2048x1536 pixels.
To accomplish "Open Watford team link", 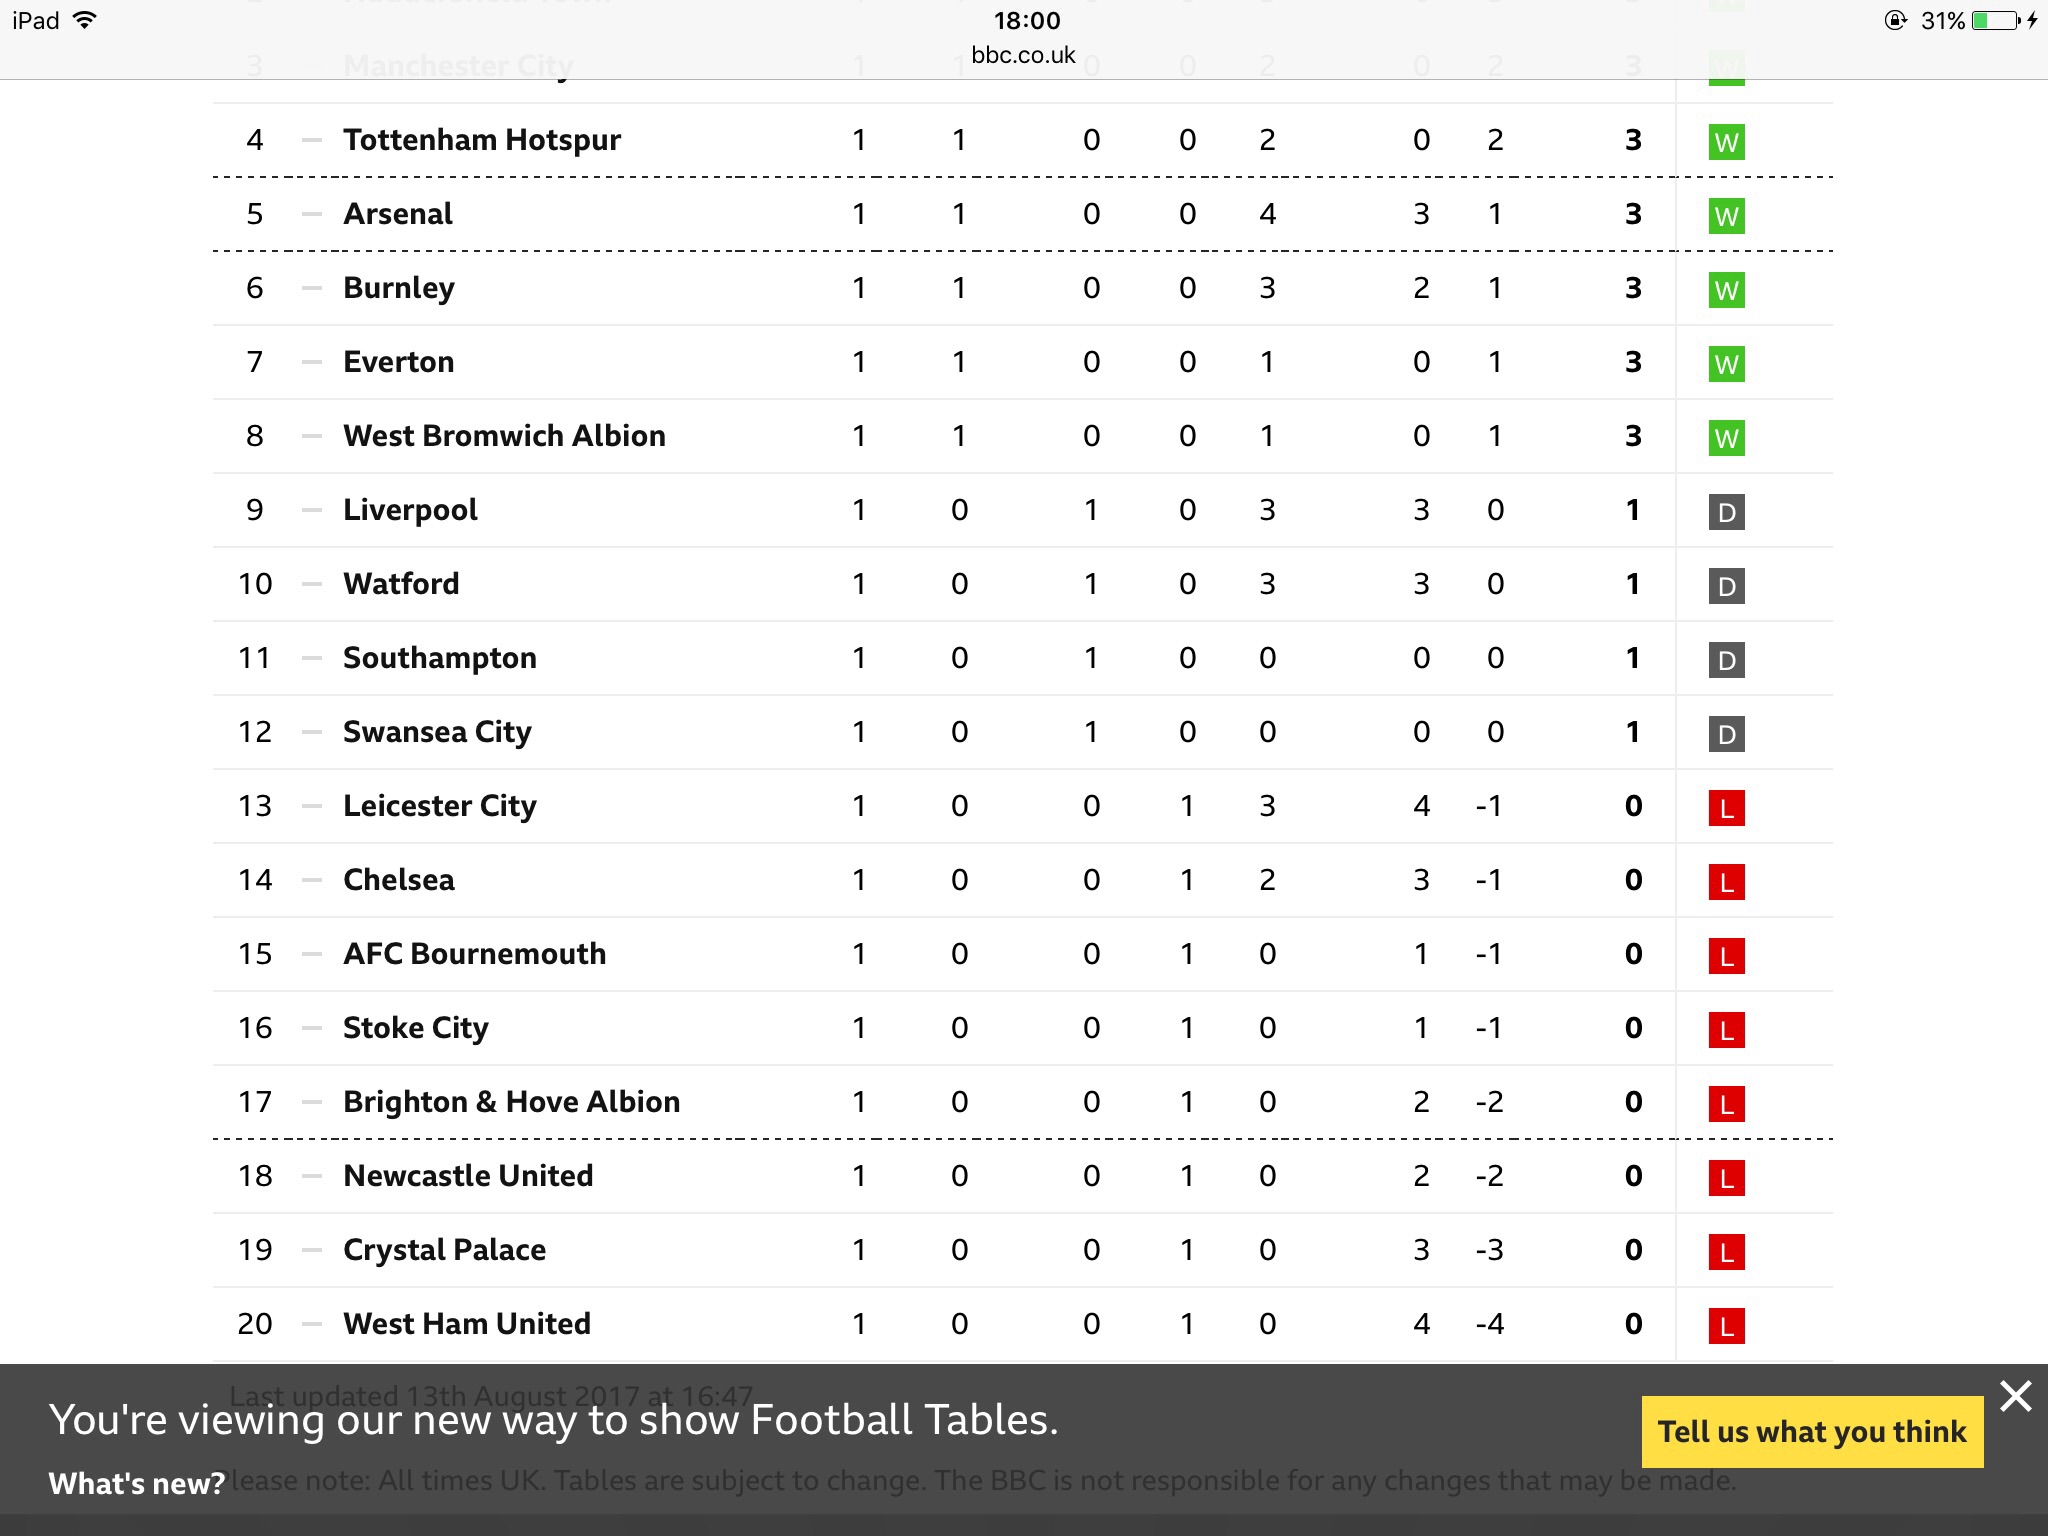I will 401,584.
